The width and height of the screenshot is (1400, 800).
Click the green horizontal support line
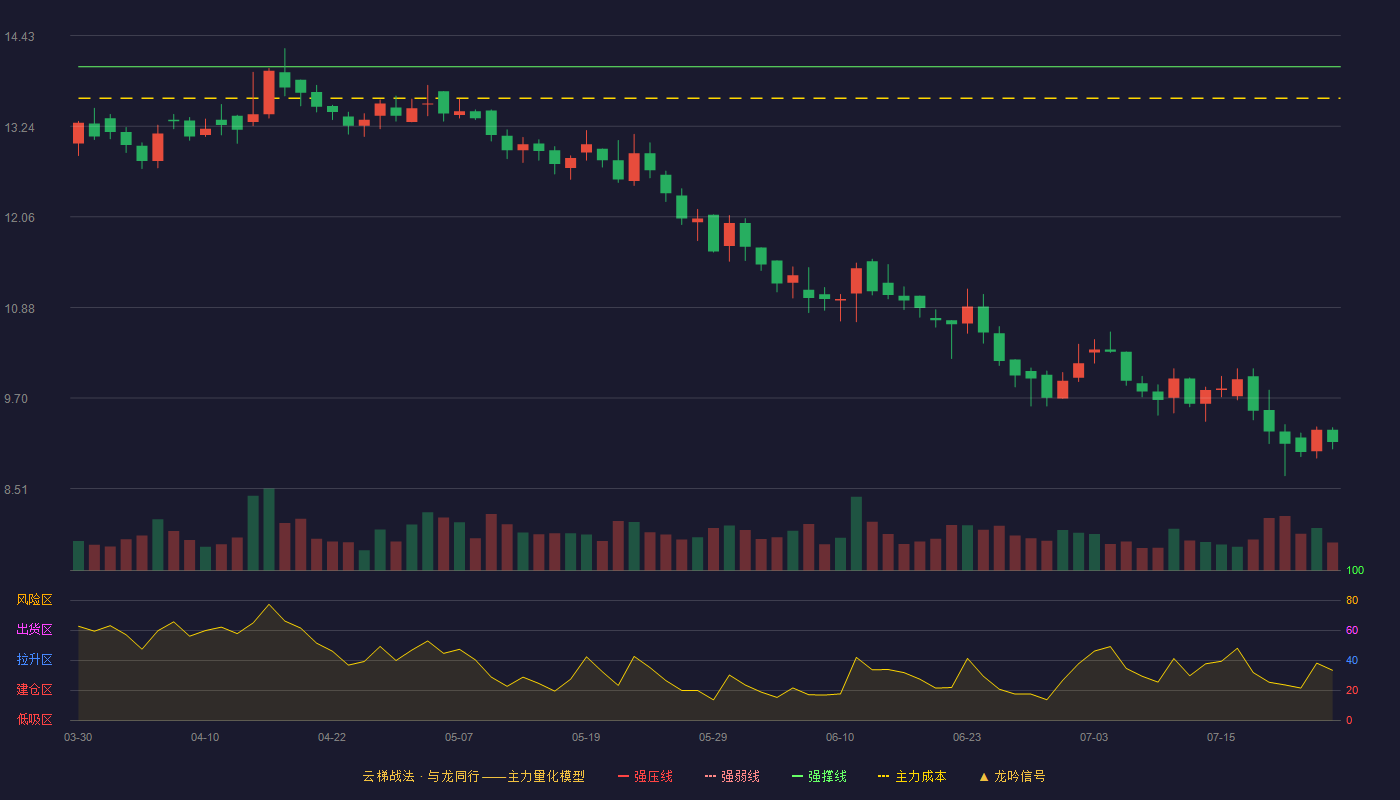[709, 67]
